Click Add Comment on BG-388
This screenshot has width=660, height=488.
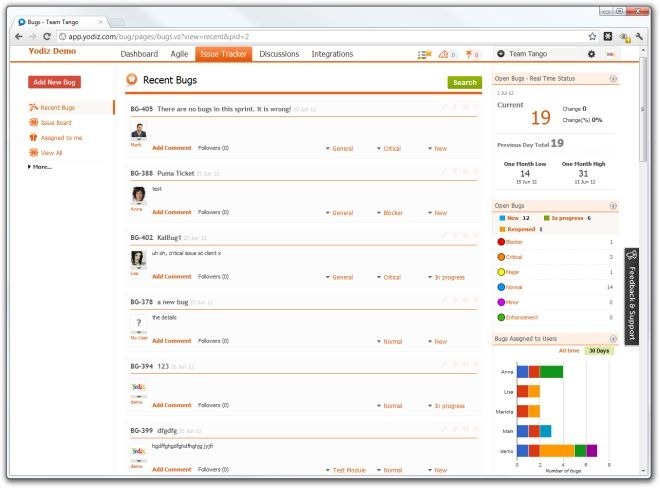pos(172,212)
